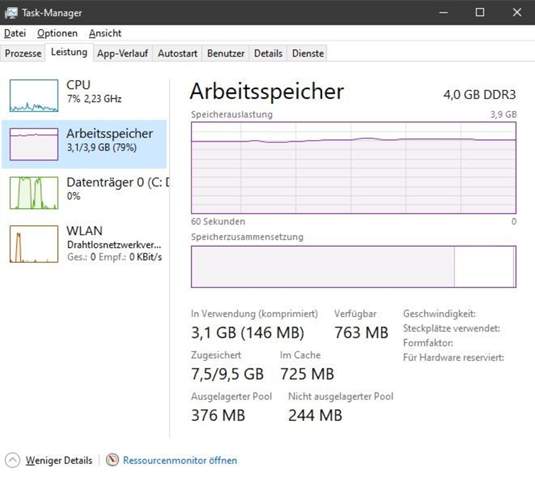
Task: Open the Ressourcenmonitor öffnen link
Action: 180,460
